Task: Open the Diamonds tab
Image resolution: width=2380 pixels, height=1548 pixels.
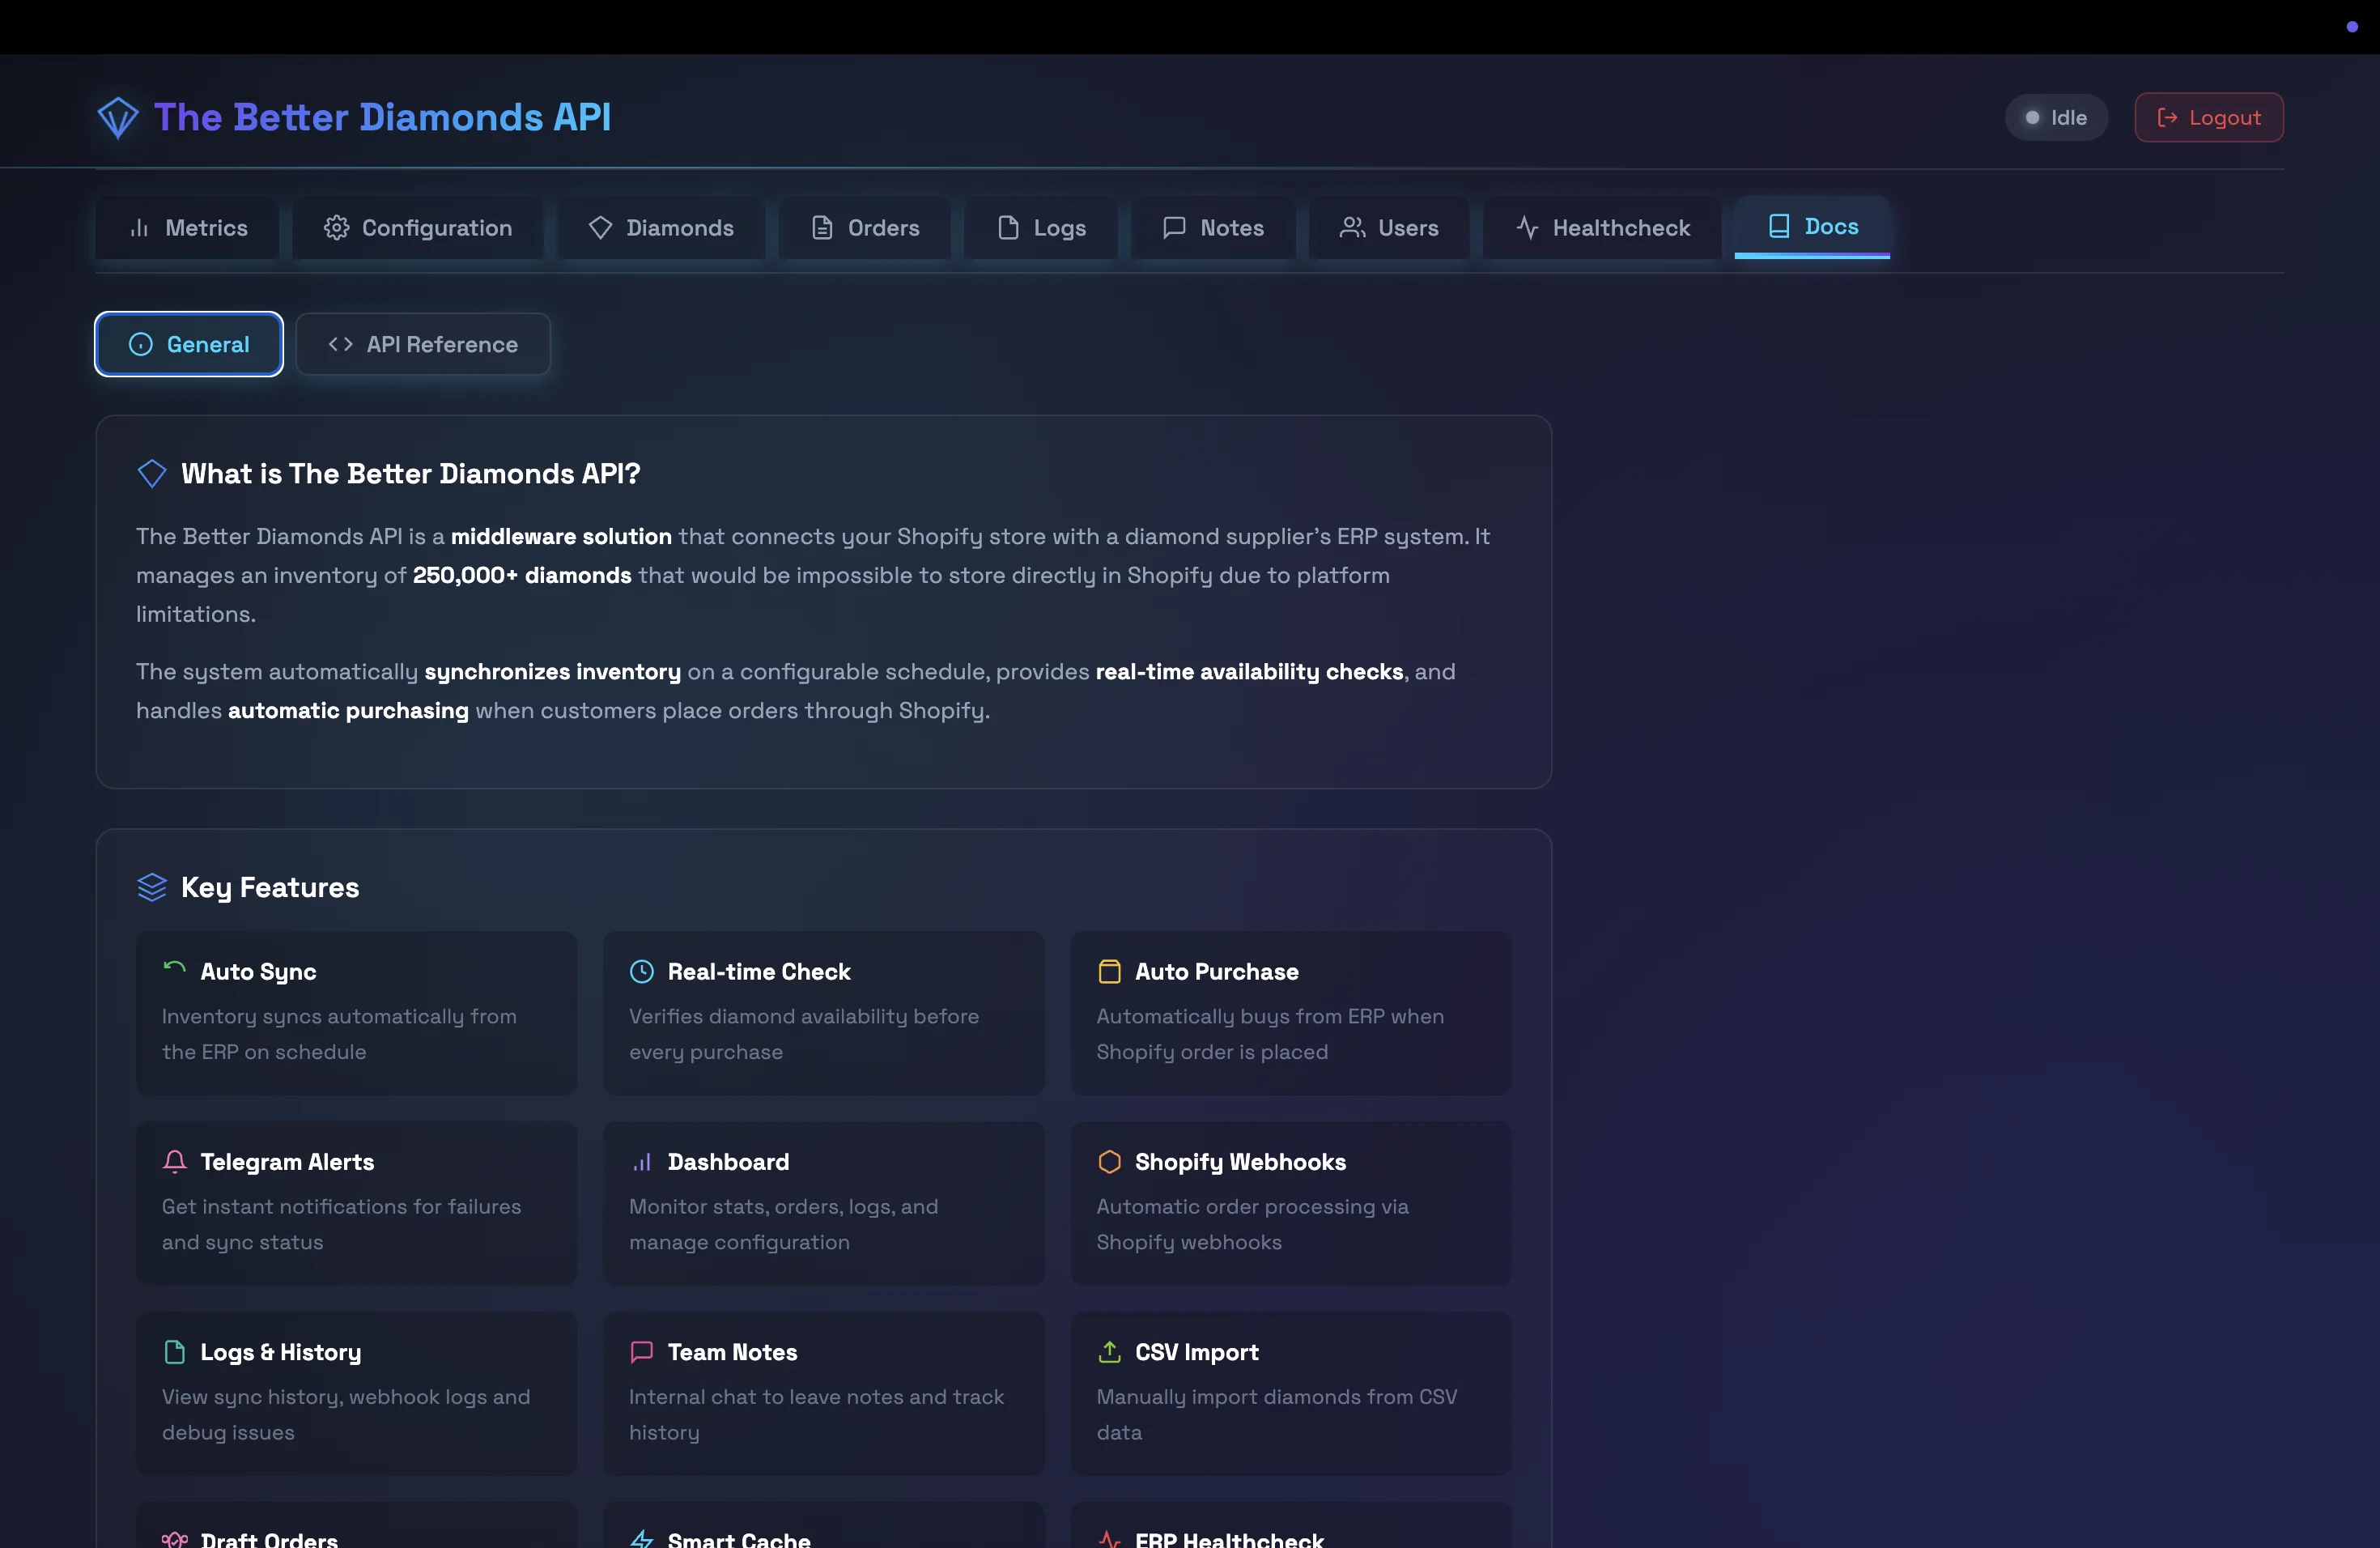Action: click(x=661, y=228)
